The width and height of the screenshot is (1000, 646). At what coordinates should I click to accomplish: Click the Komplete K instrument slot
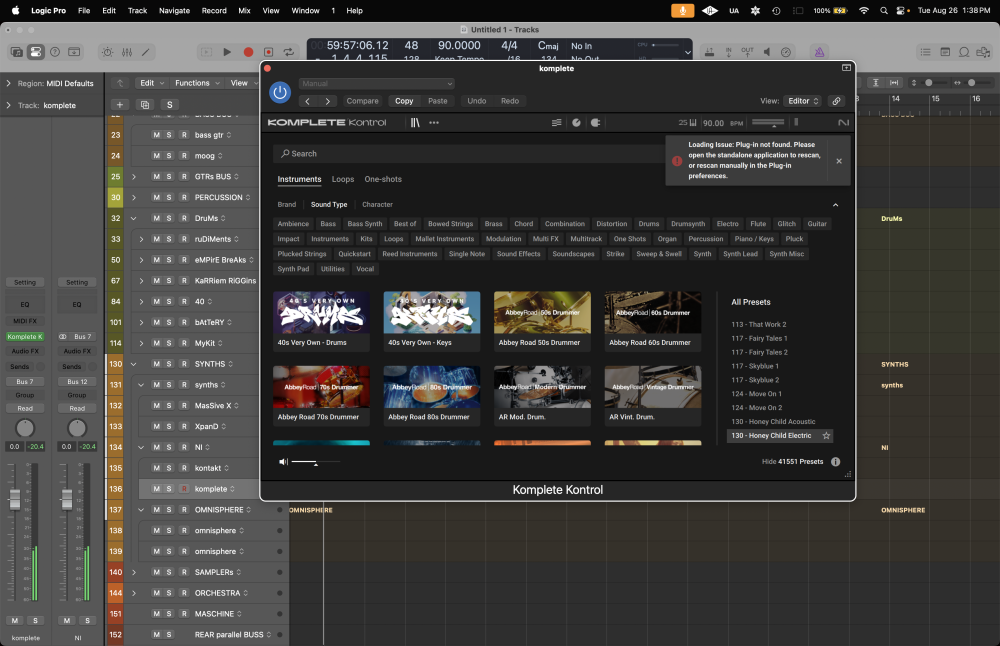pyautogui.click(x=25, y=337)
